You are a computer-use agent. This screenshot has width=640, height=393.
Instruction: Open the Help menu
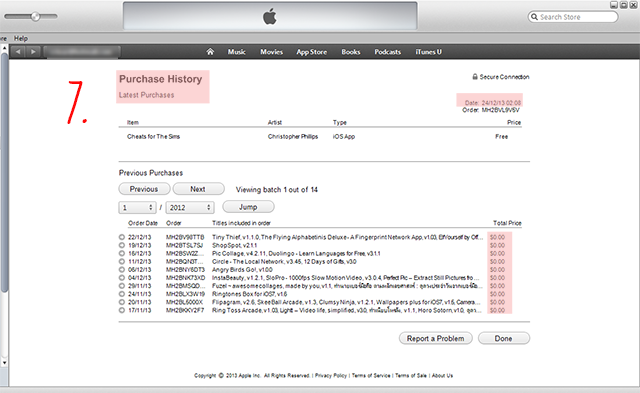[x=21, y=38]
